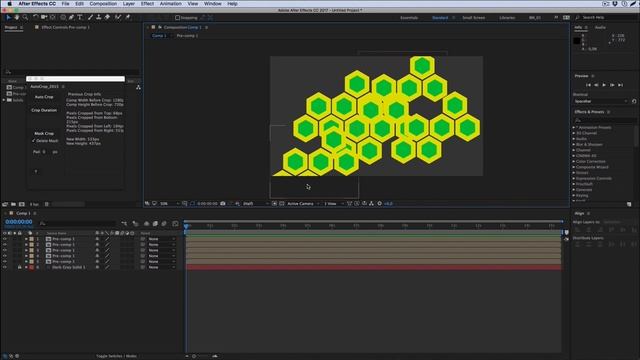Select the Roto Brush tool
Image resolution: width=640 pixels, height=360 pixels.
(x=118, y=18)
